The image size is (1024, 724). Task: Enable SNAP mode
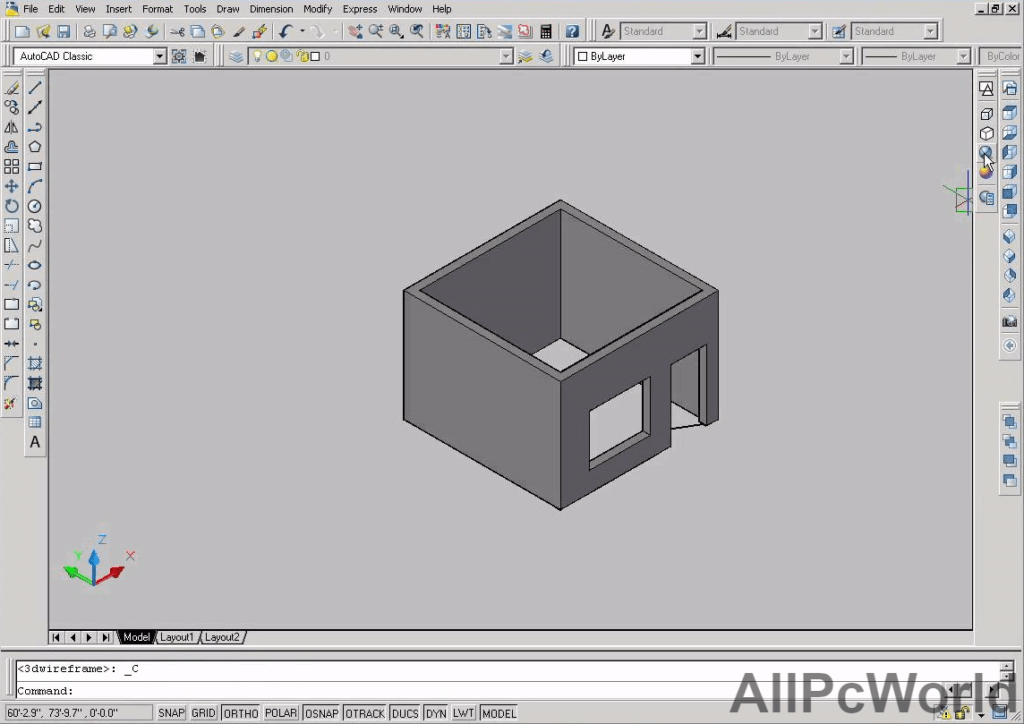point(170,712)
